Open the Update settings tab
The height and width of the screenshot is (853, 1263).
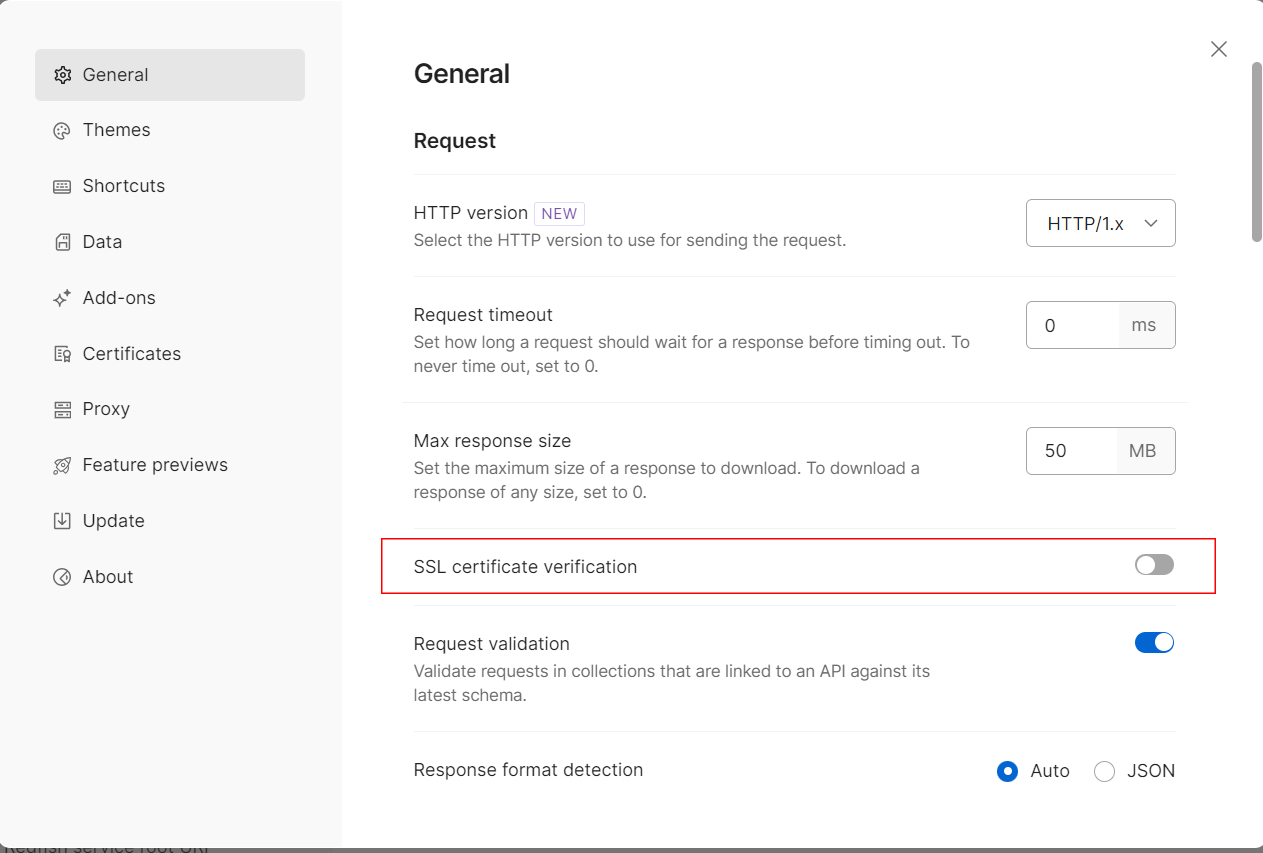pos(113,521)
